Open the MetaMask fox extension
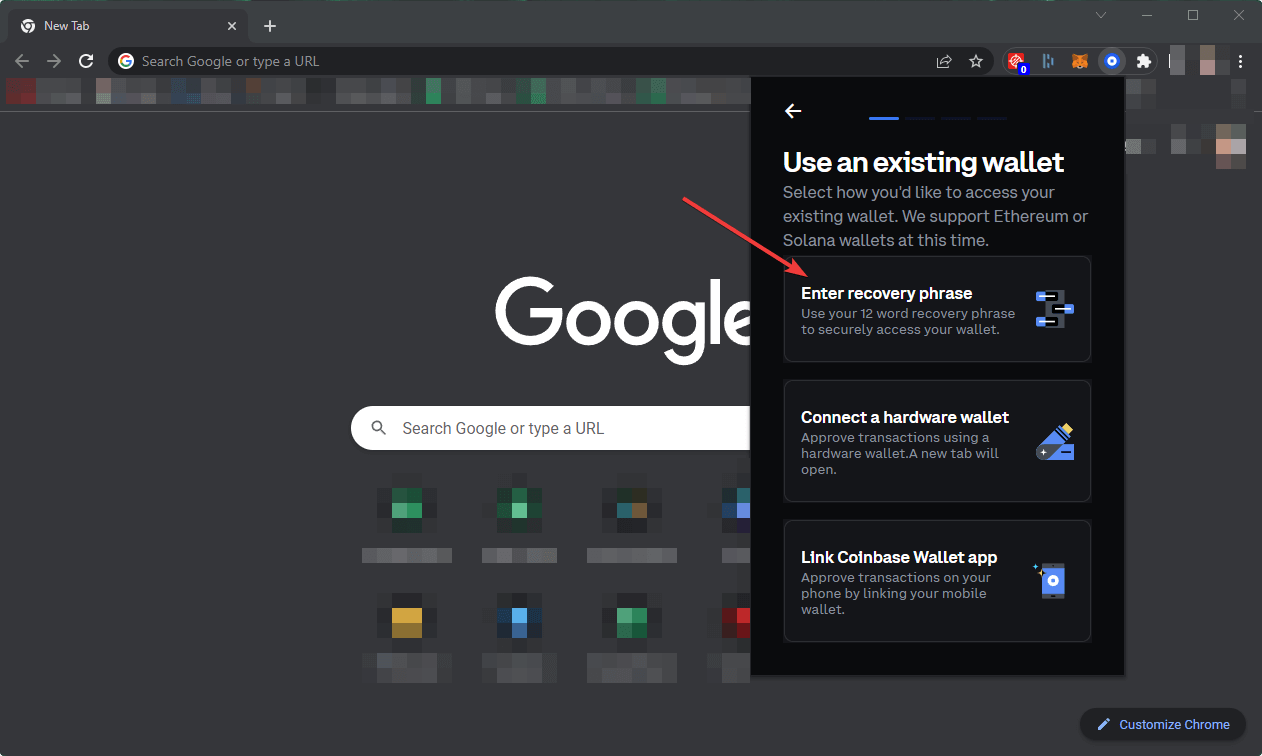 1080,61
